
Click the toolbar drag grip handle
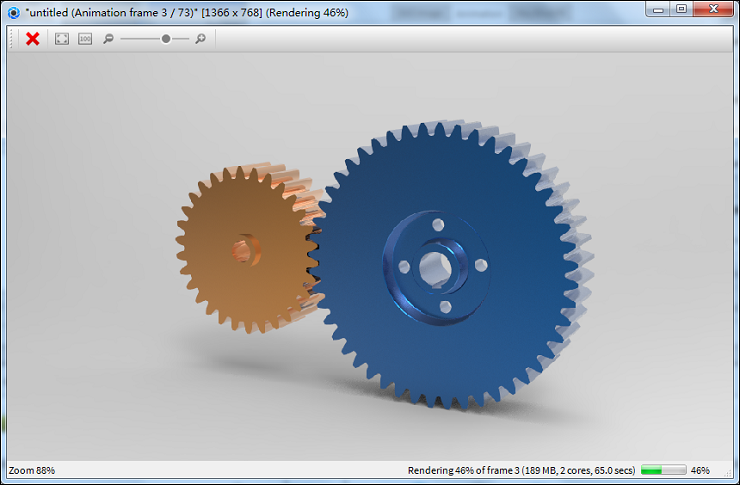11,39
